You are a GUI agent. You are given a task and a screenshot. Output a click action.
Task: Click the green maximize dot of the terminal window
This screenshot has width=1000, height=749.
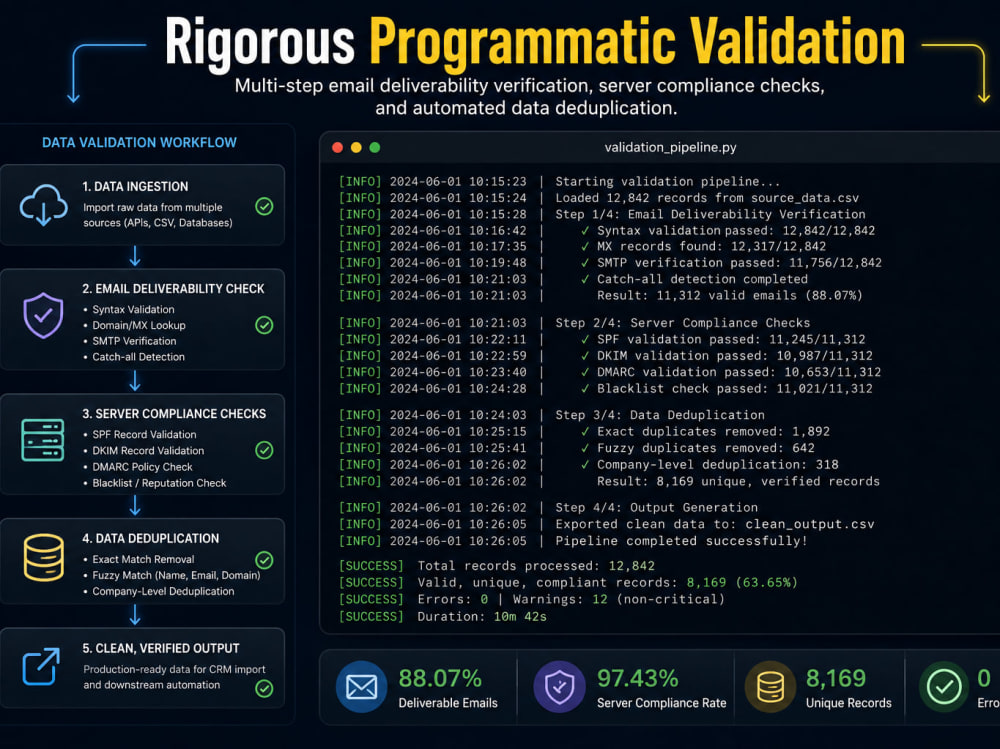[374, 147]
